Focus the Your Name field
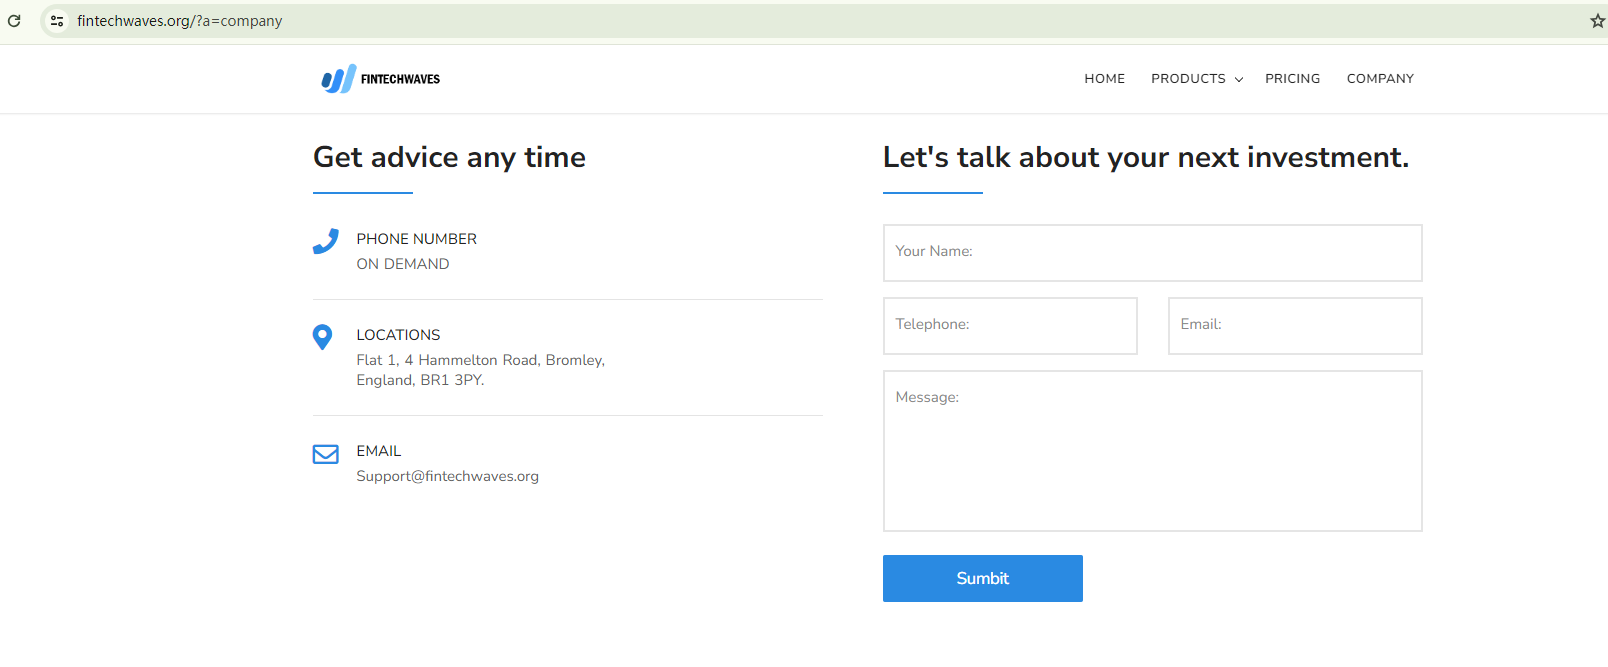1608x667 pixels. [1152, 253]
